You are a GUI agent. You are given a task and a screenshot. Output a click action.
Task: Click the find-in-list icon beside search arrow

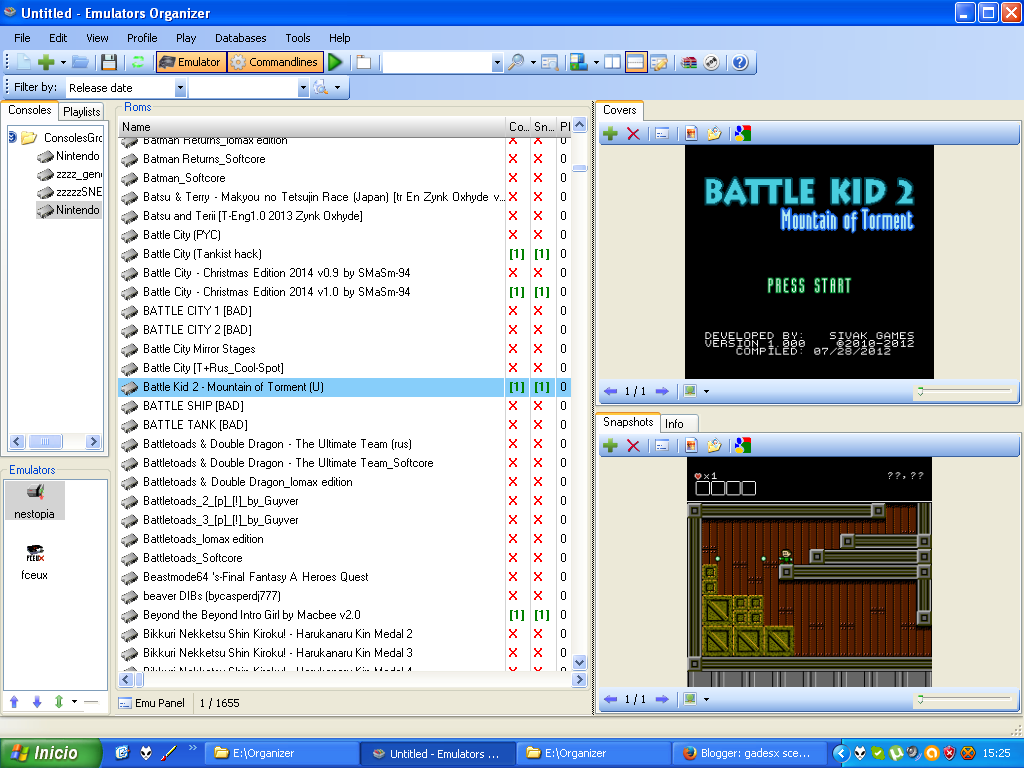[x=549, y=63]
